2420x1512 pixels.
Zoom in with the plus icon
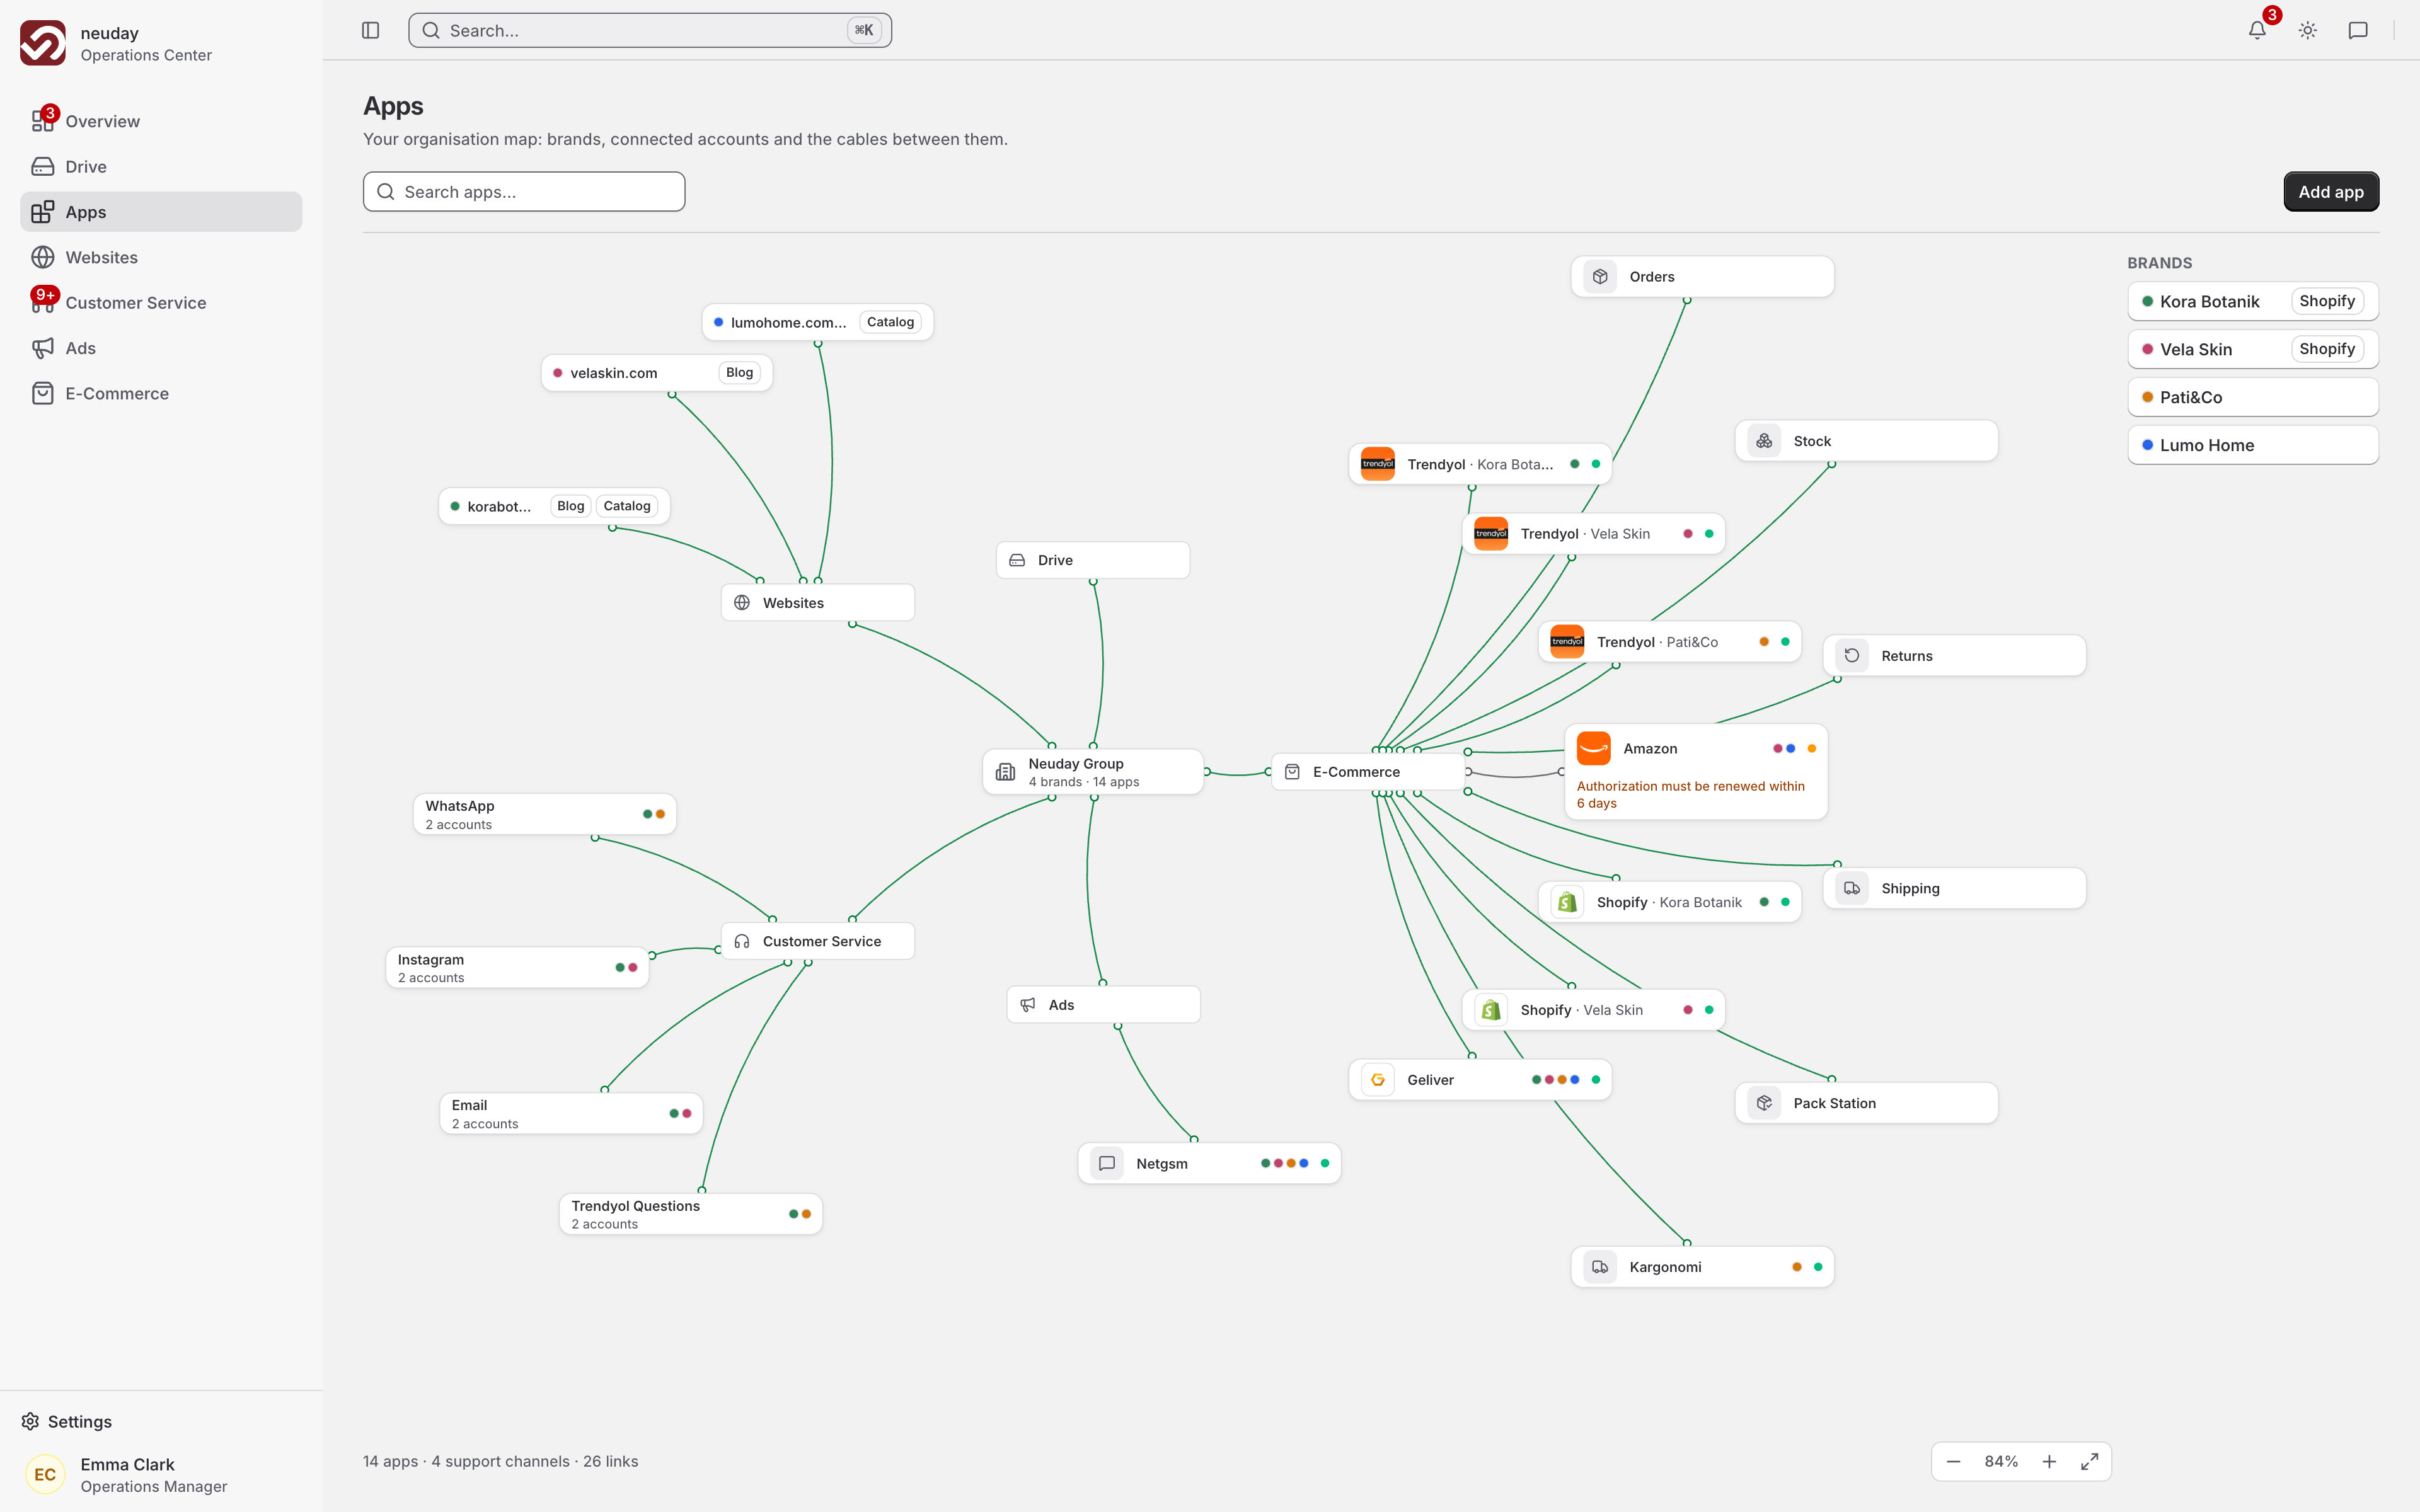click(x=2049, y=1461)
